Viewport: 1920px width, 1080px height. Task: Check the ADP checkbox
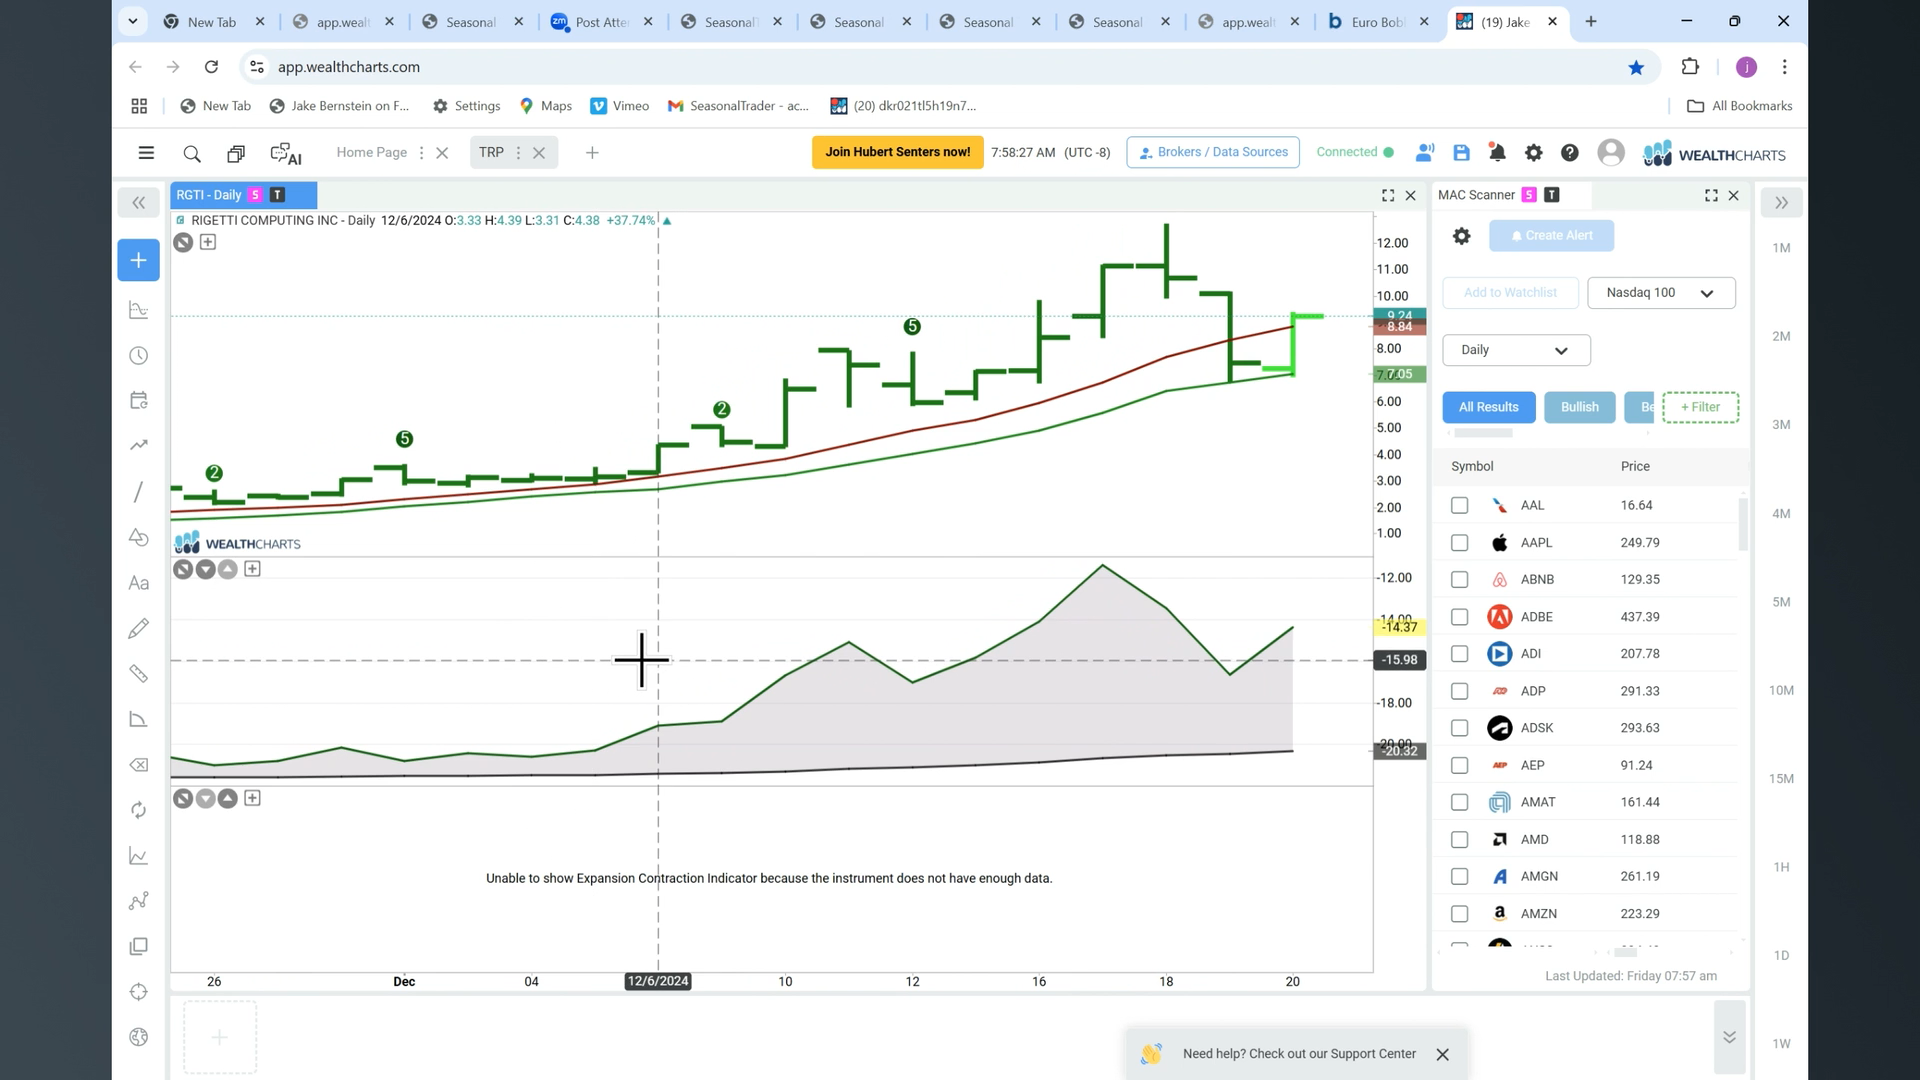(x=1459, y=691)
